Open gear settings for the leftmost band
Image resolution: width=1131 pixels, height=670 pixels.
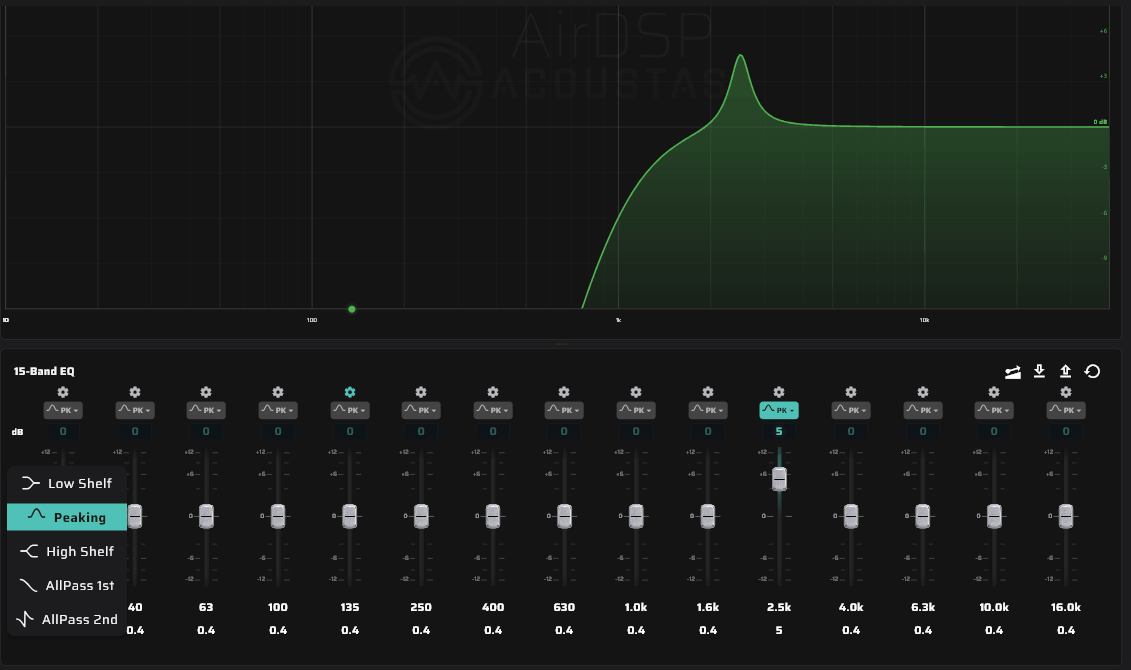(63, 392)
